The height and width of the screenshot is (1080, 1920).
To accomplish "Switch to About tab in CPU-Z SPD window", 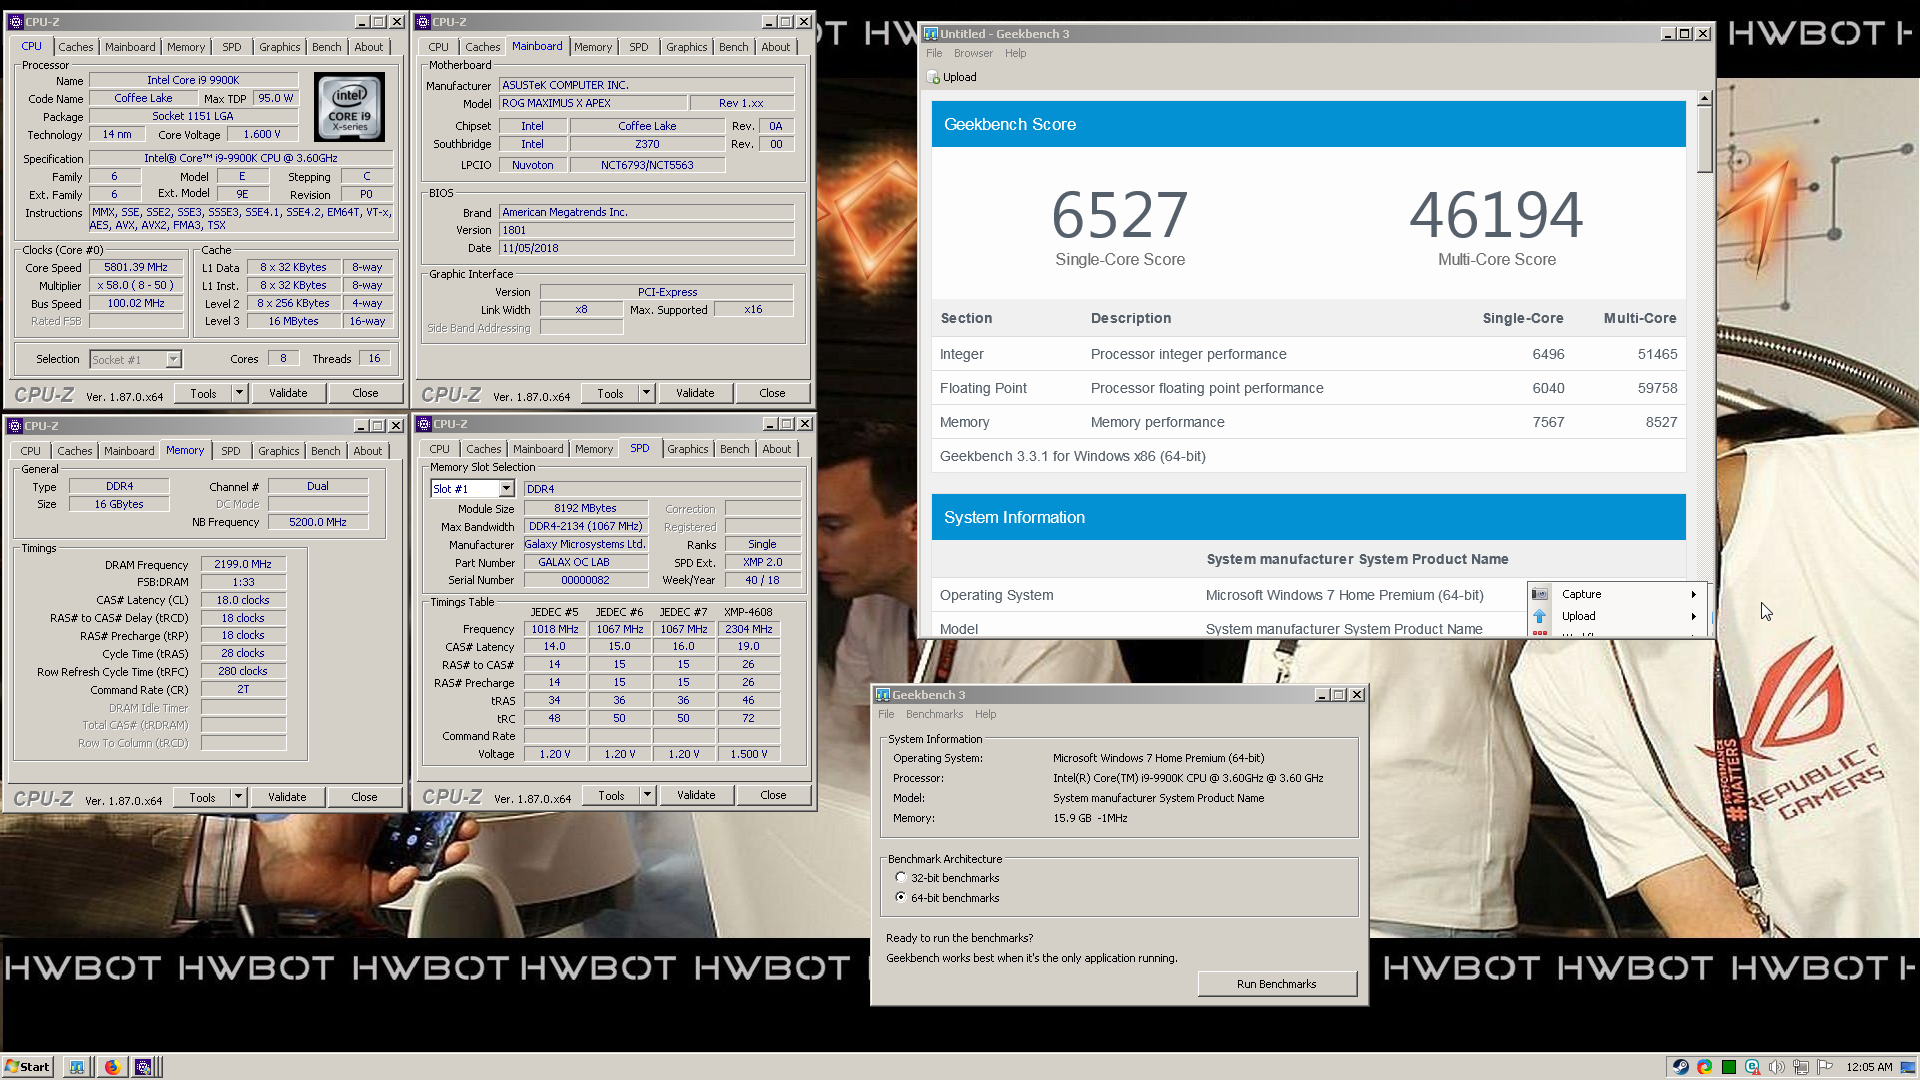I will tap(776, 449).
